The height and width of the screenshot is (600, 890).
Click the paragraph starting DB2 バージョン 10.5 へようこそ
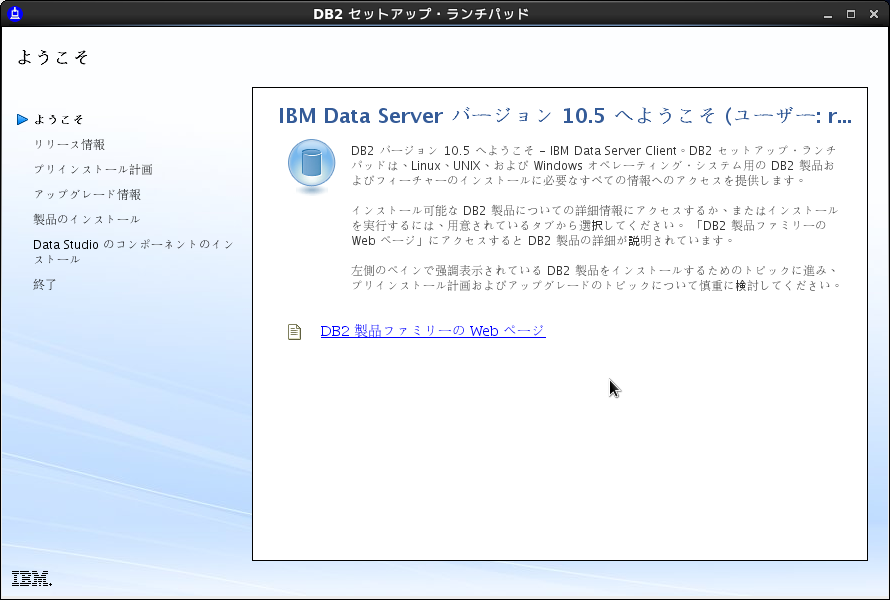tap(594, 165)
